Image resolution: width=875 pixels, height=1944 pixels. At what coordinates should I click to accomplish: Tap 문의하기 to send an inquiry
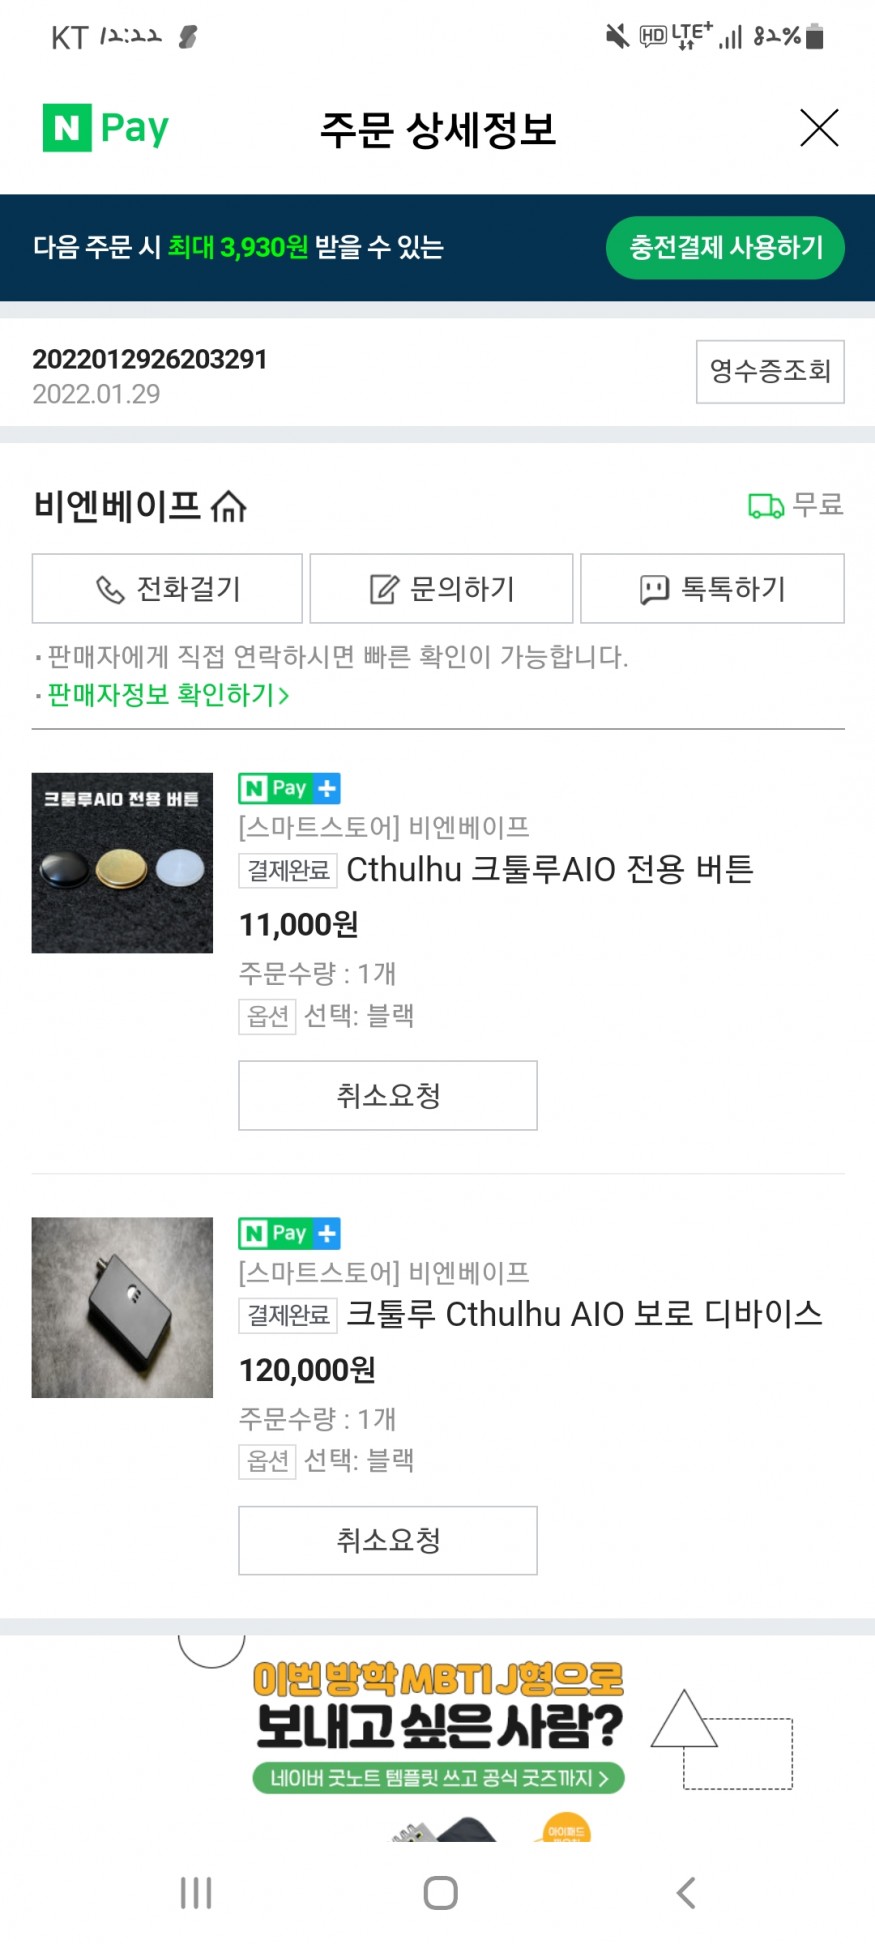coord(441,589)
